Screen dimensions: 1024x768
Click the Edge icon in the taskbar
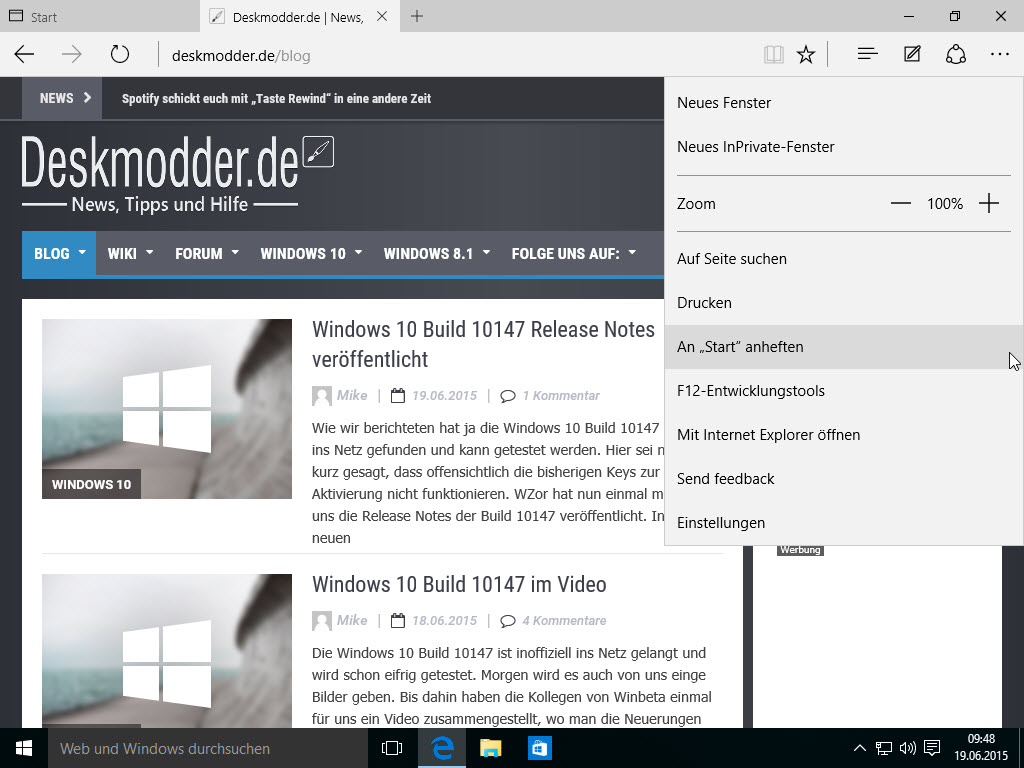click(441, 748)
